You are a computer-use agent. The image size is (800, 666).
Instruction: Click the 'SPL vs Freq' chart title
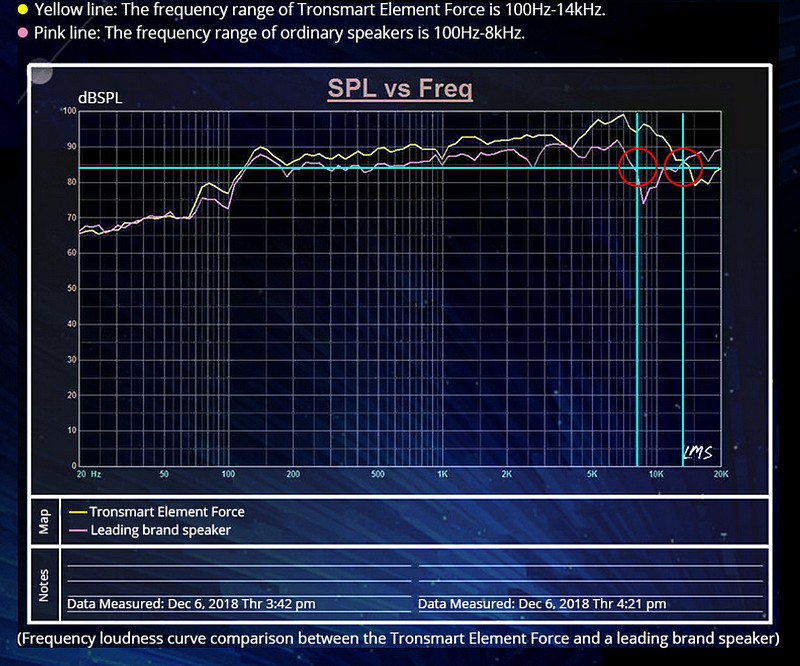[x=400, y=89]
